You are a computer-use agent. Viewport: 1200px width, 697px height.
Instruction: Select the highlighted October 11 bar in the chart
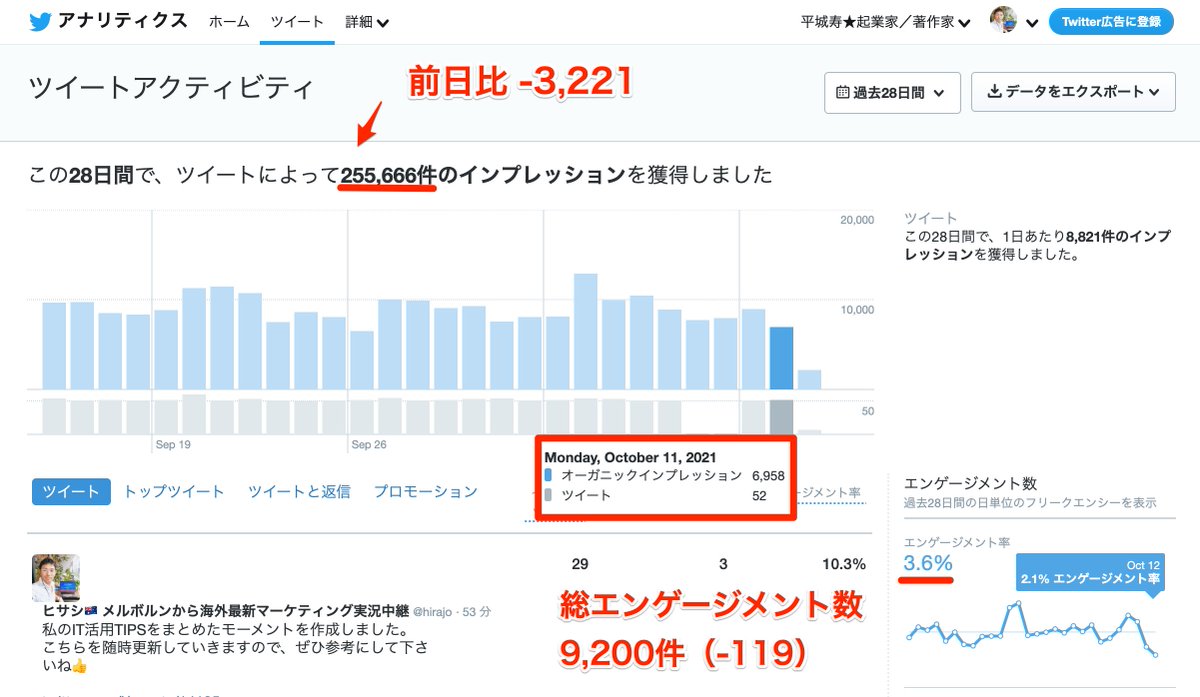780,360
